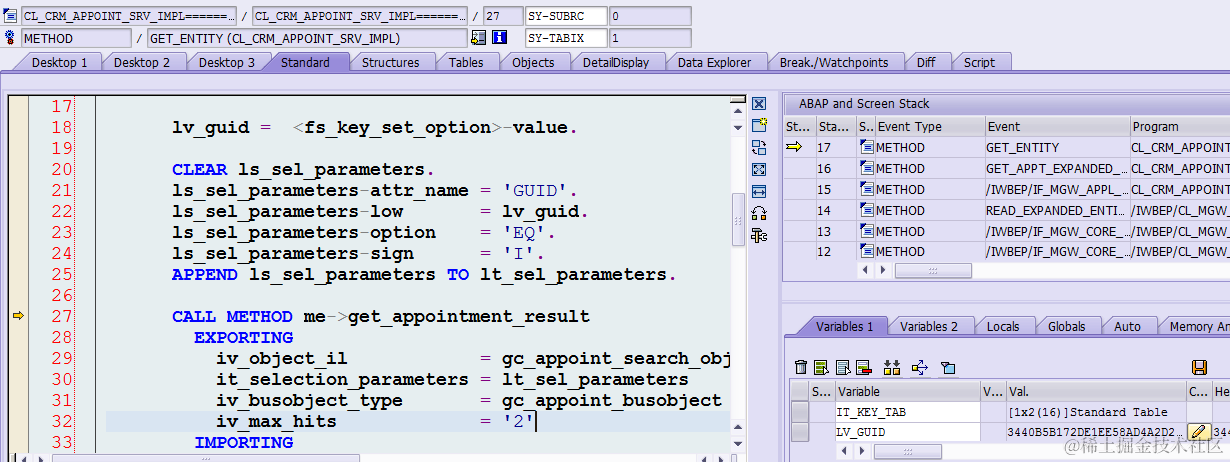This screenshot has height=462, width=1230.
Task: Click the [1x2(16)]Standard Table value cell
Action: (x=1095, y=412)
